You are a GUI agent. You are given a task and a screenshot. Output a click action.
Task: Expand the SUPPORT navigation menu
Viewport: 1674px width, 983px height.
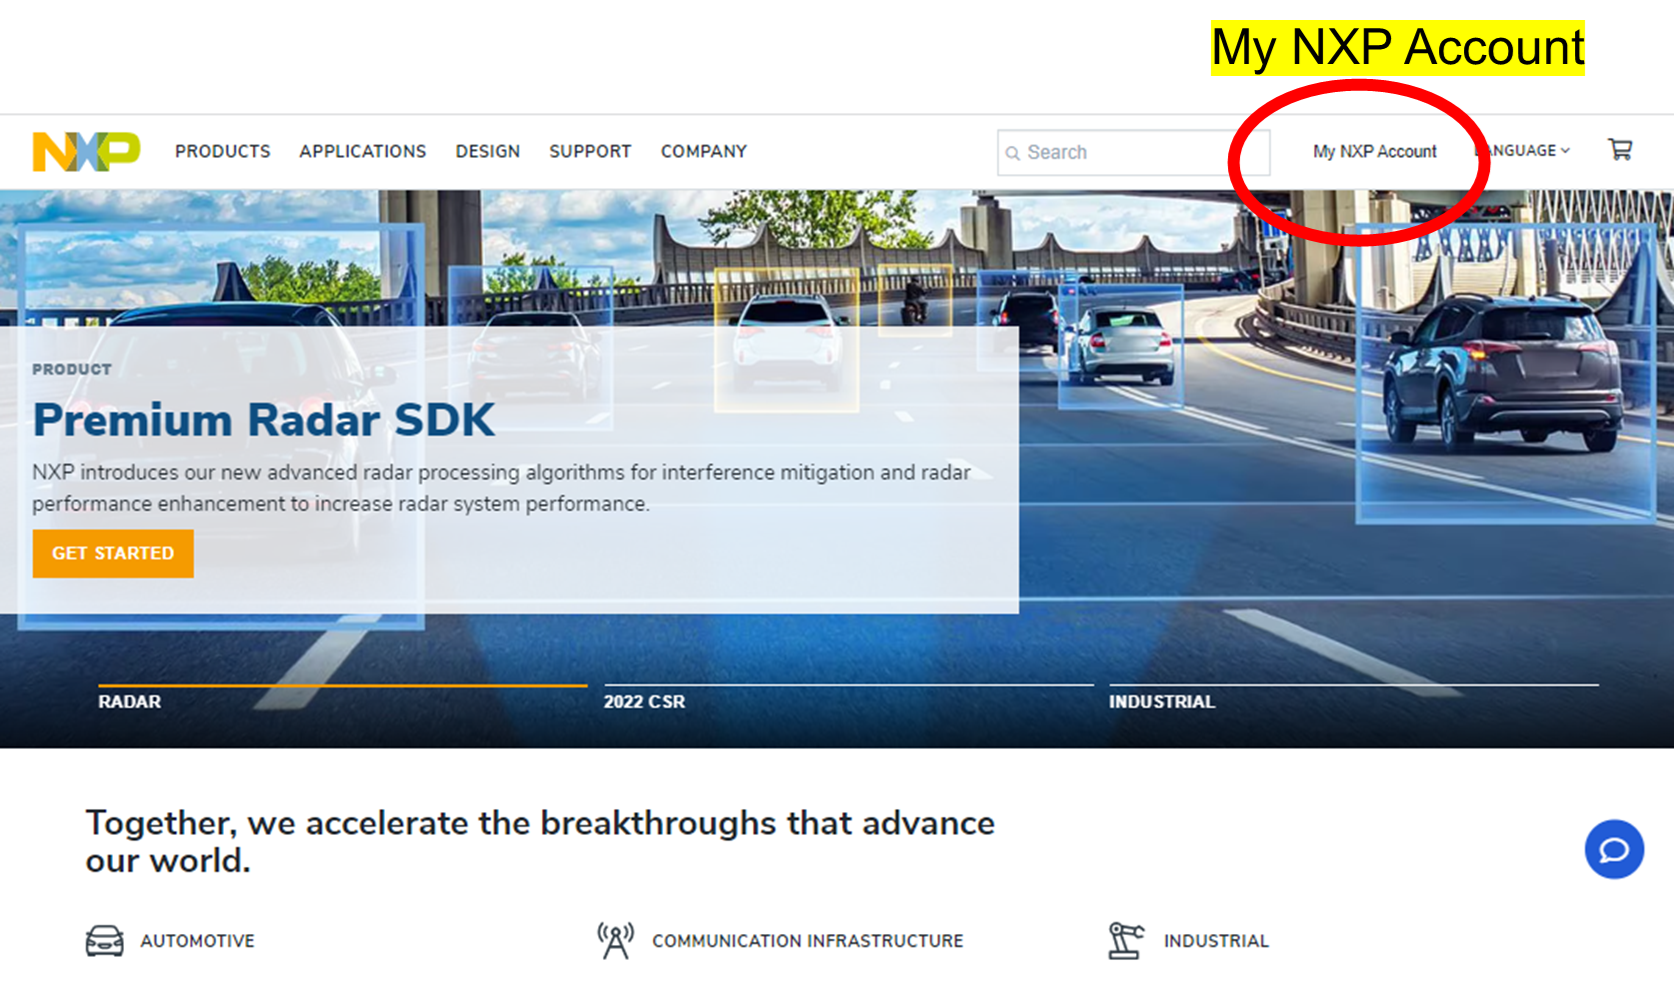pyautogui.click(x=589, y=151)
